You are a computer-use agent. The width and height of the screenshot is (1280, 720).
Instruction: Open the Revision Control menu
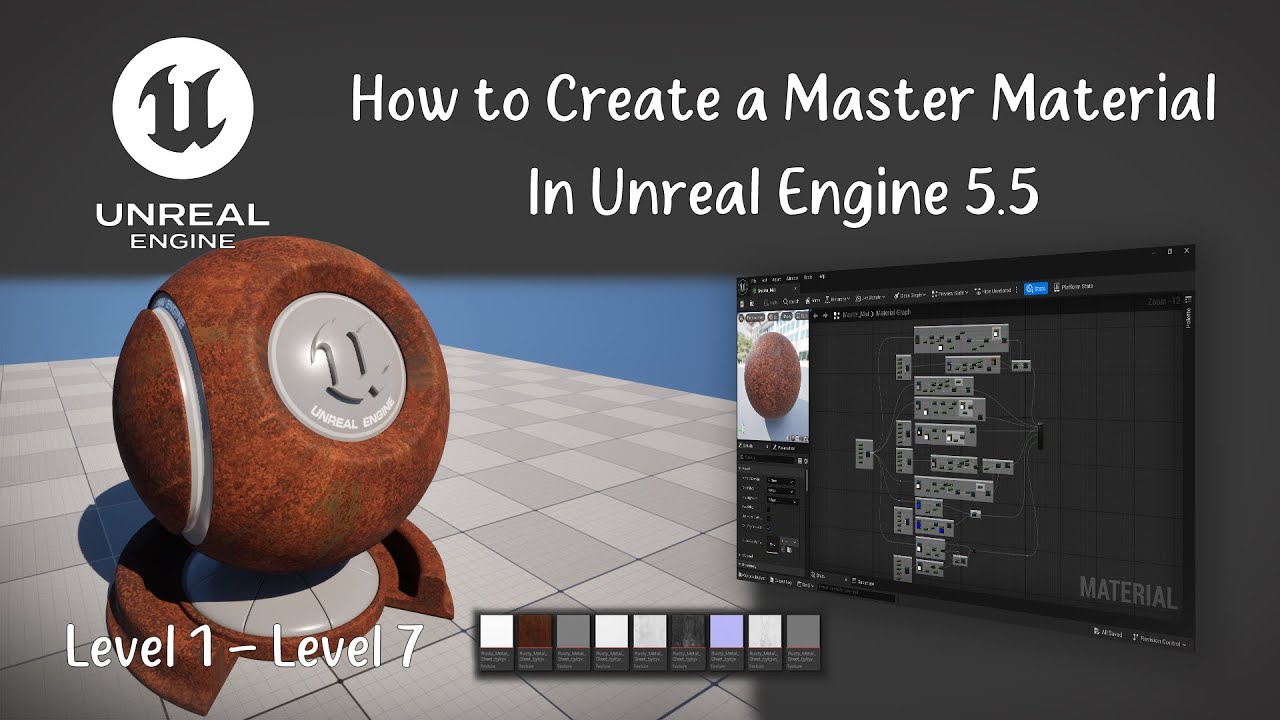click(1158, 641)
